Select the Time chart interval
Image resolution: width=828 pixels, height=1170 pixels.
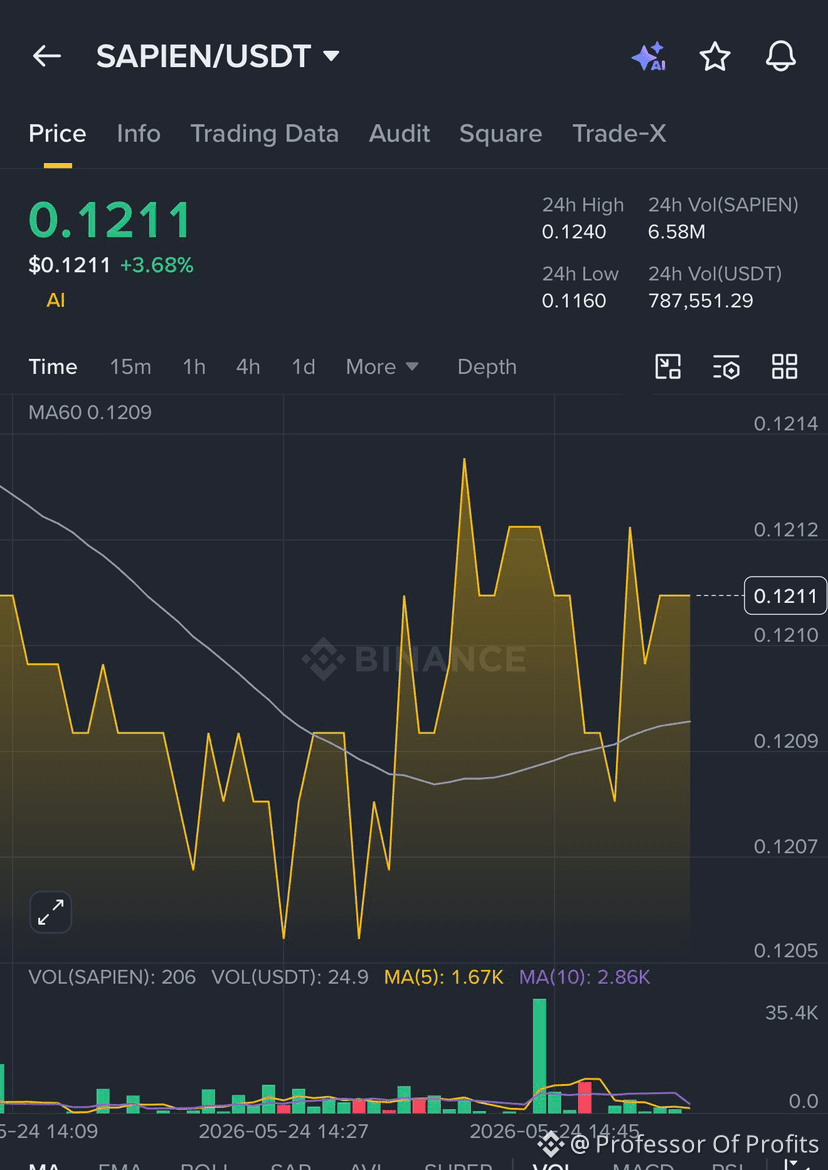[x=53, y=367]
